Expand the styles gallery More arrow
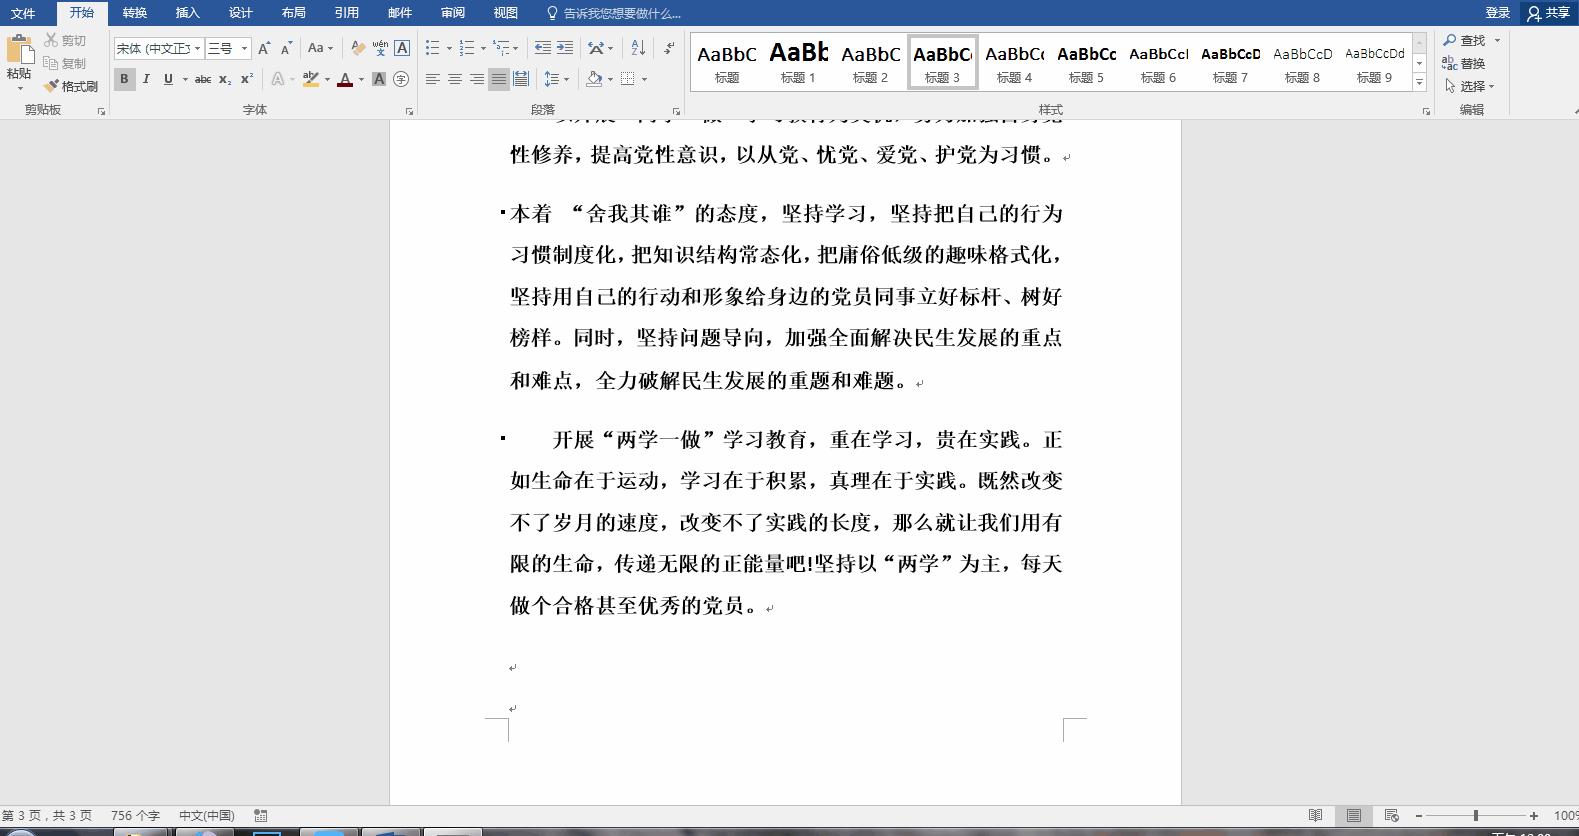 (x=1419, y=83)
